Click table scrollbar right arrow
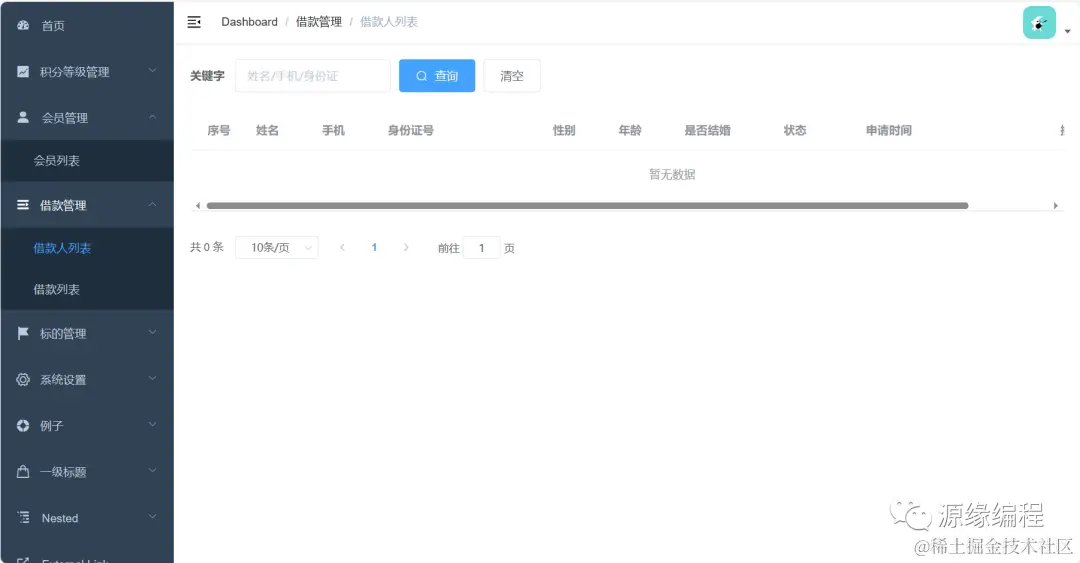 coord(1056,205)
